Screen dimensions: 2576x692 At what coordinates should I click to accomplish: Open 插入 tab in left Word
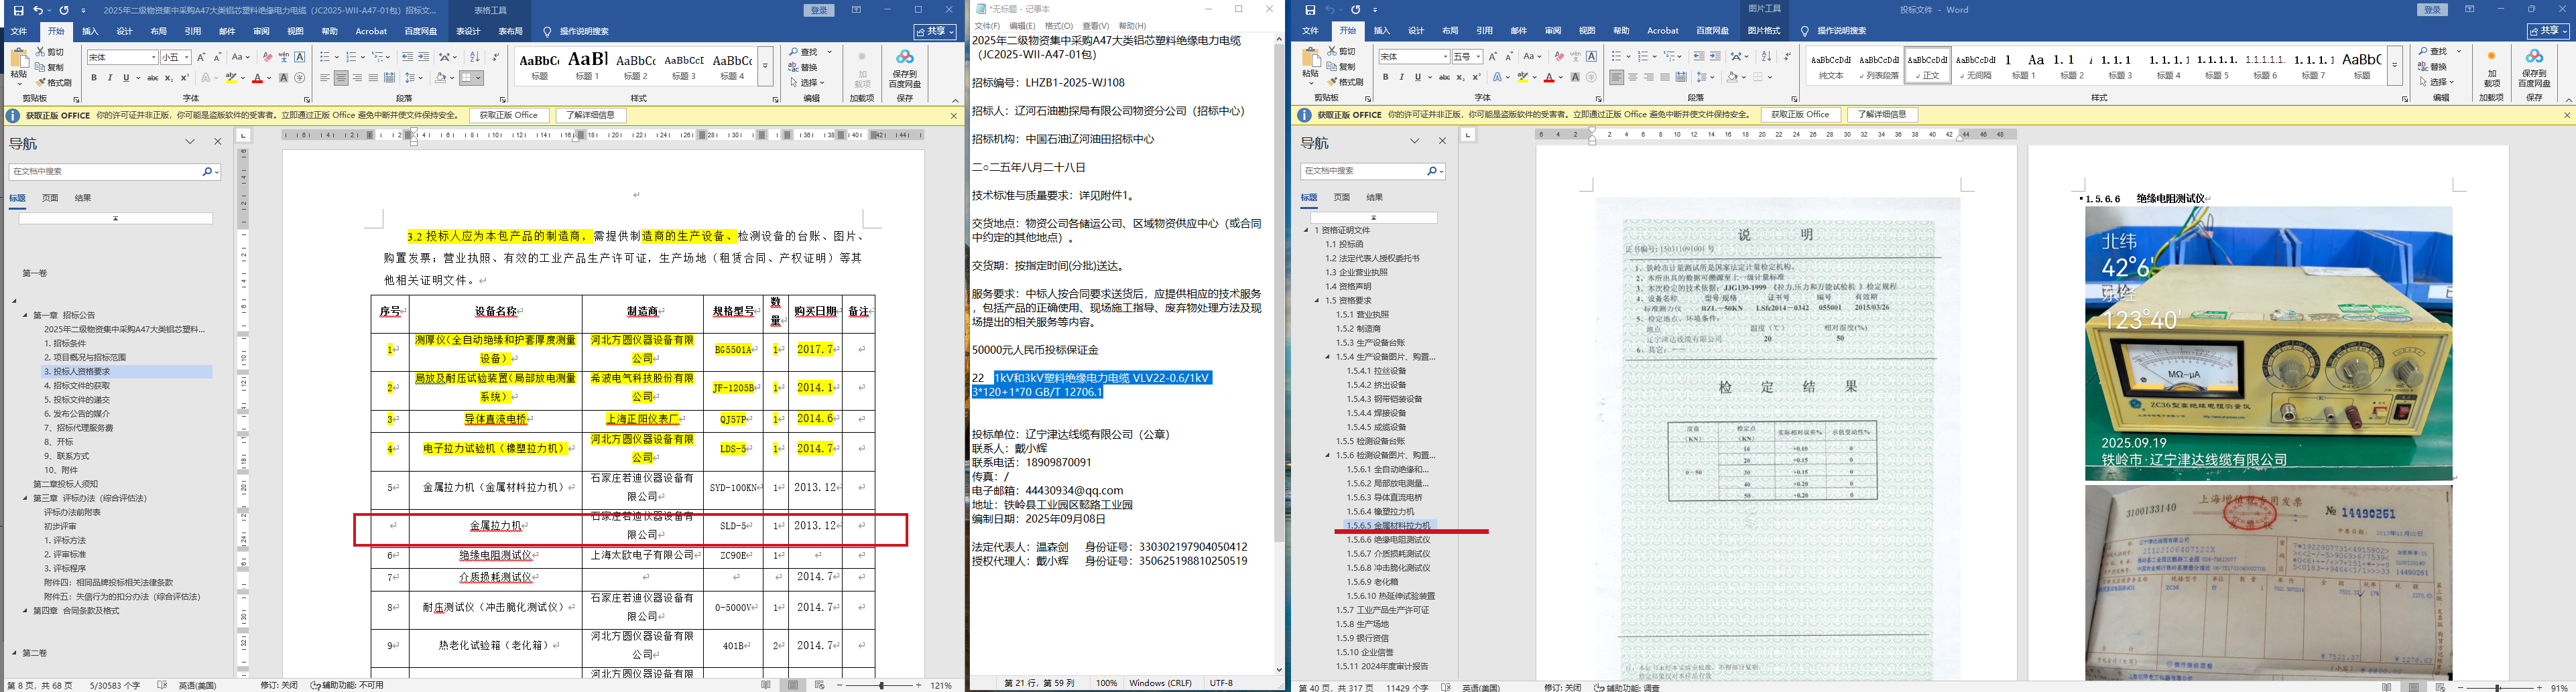coord(90,31)
